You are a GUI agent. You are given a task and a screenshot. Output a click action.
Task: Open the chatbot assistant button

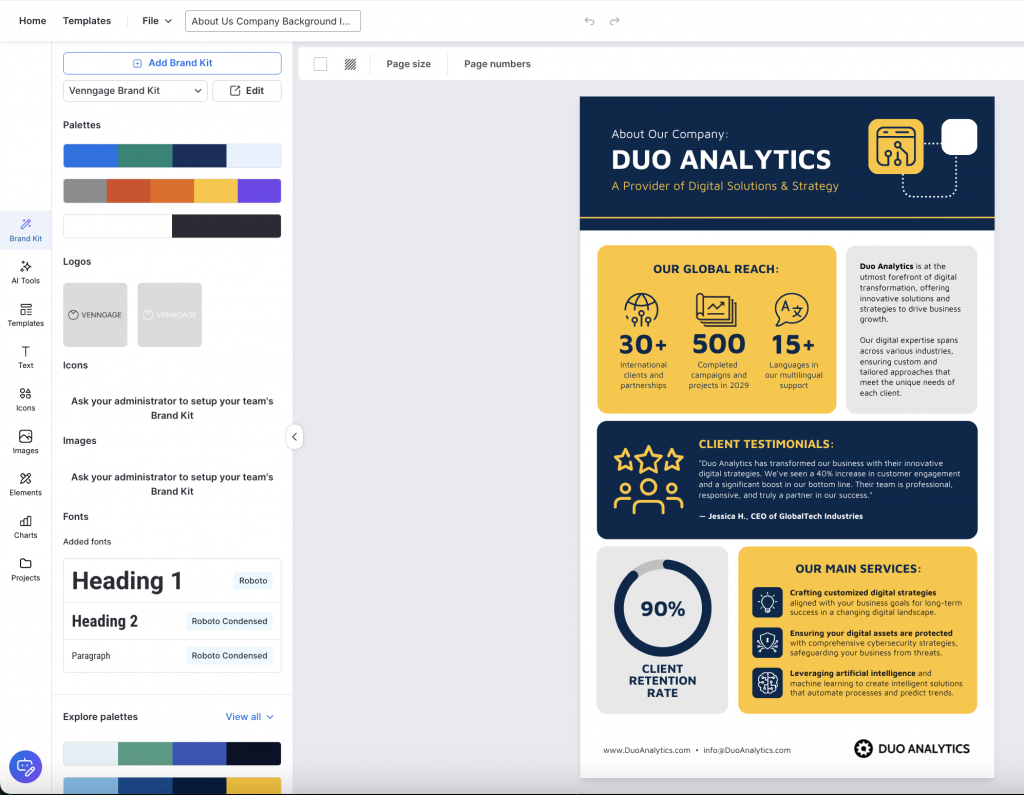pos(25,767)
